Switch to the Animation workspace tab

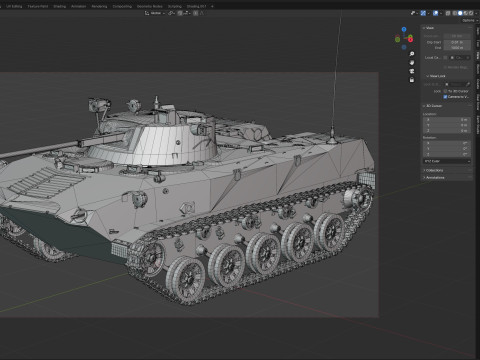79,6
